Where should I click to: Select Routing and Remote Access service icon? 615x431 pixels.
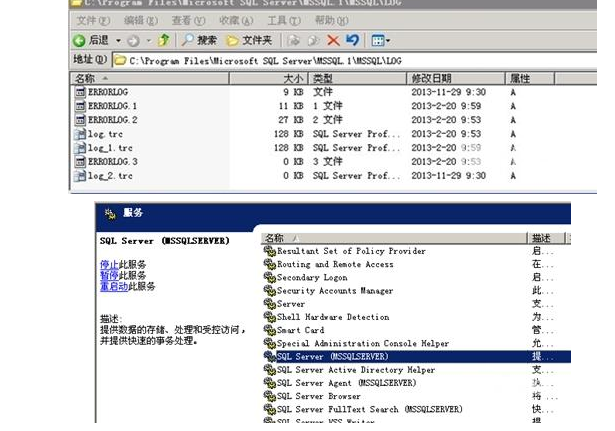point(269,264)
